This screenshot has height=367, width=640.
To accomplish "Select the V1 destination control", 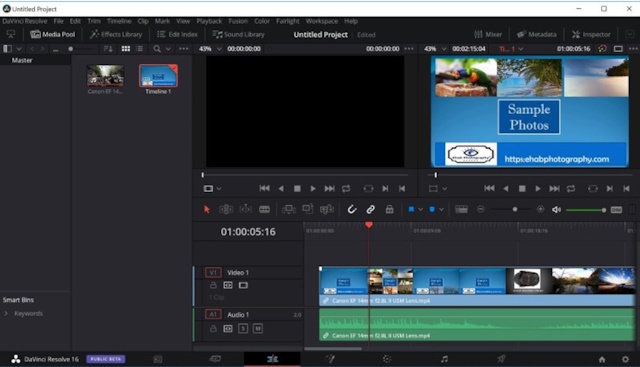I will [x=213, y=272].
